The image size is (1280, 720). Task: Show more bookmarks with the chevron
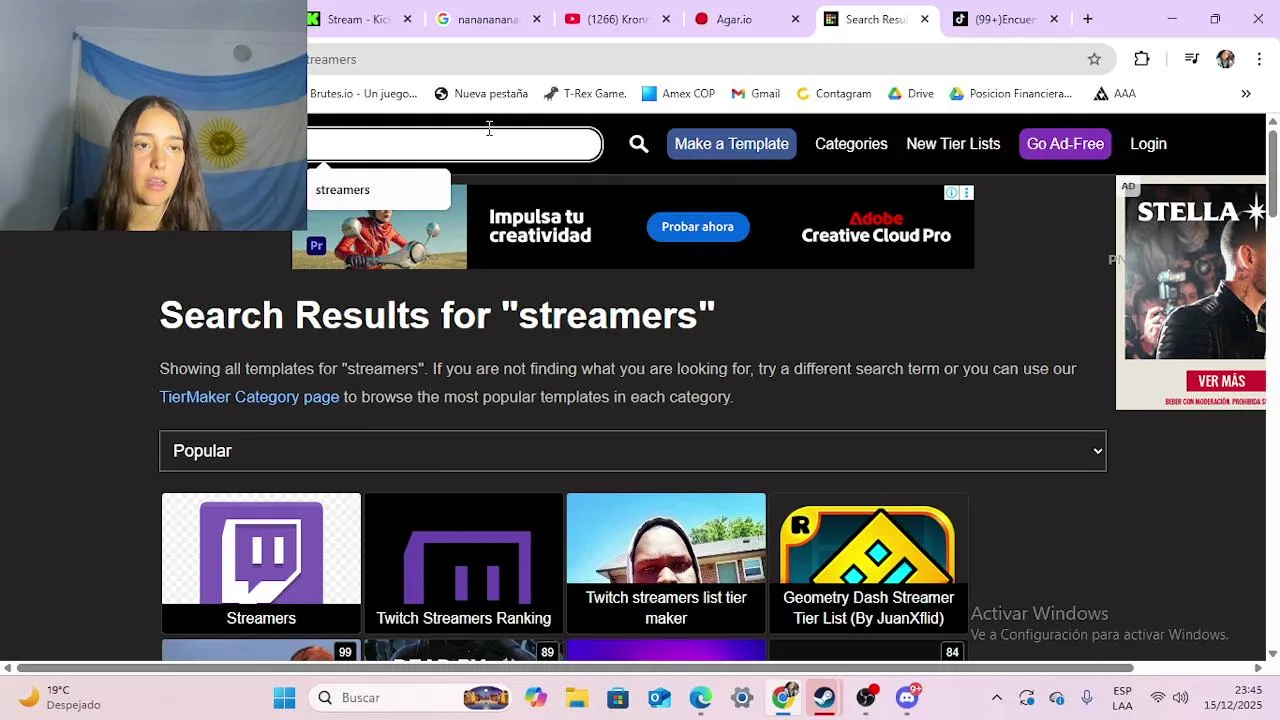[1246, 94]
